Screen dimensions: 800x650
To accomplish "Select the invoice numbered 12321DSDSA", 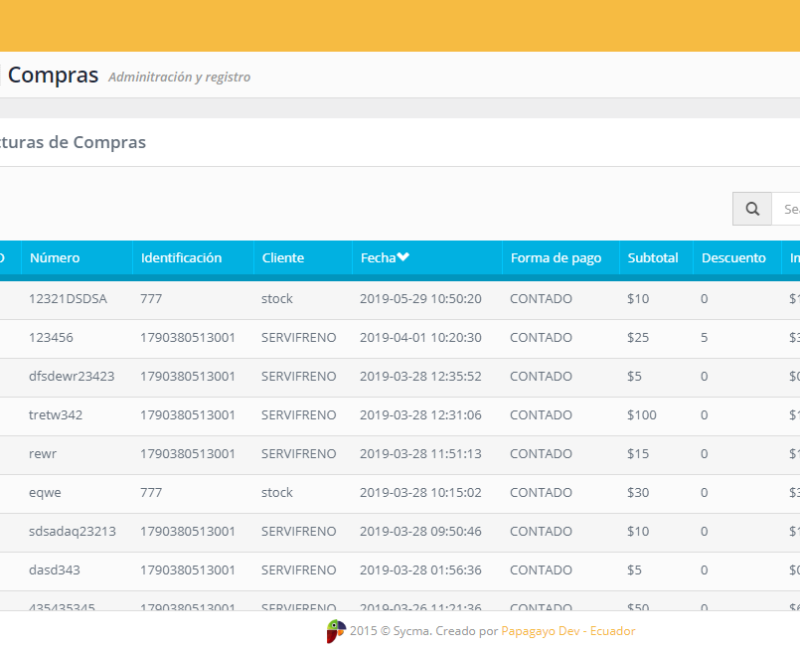I will coord(68,298).
